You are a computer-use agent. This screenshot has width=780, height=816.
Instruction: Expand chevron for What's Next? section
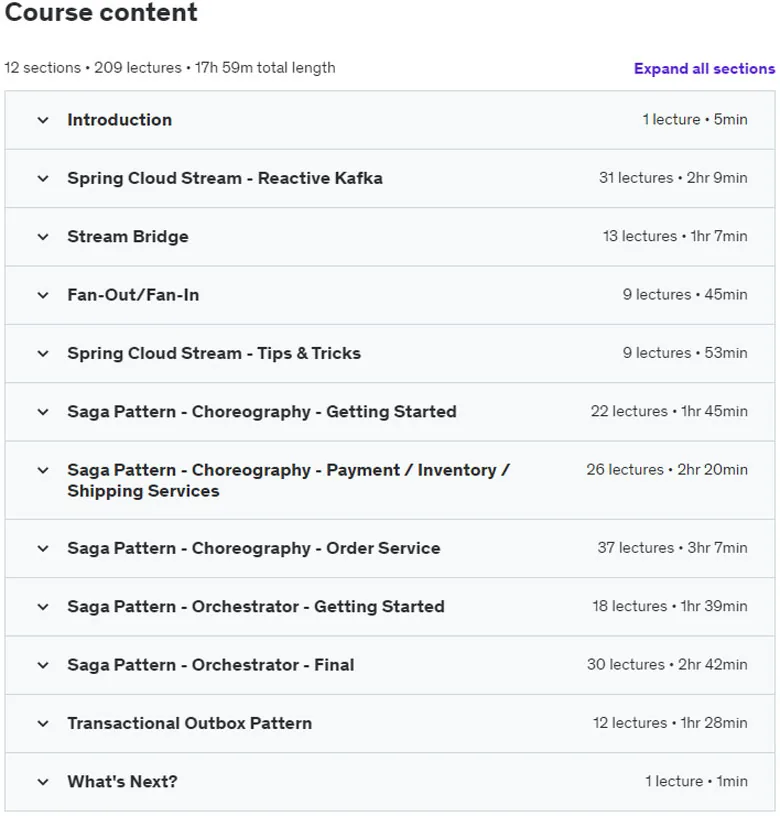tap(43, 781)
